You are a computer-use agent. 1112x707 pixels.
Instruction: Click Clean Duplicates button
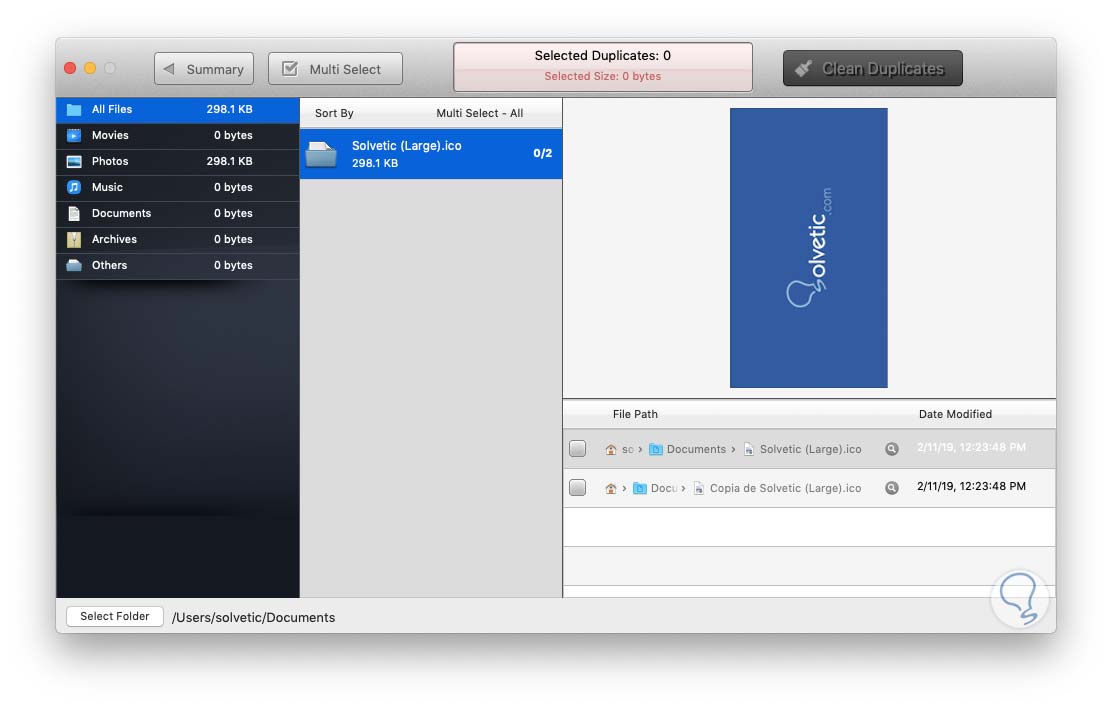[872, 68]
